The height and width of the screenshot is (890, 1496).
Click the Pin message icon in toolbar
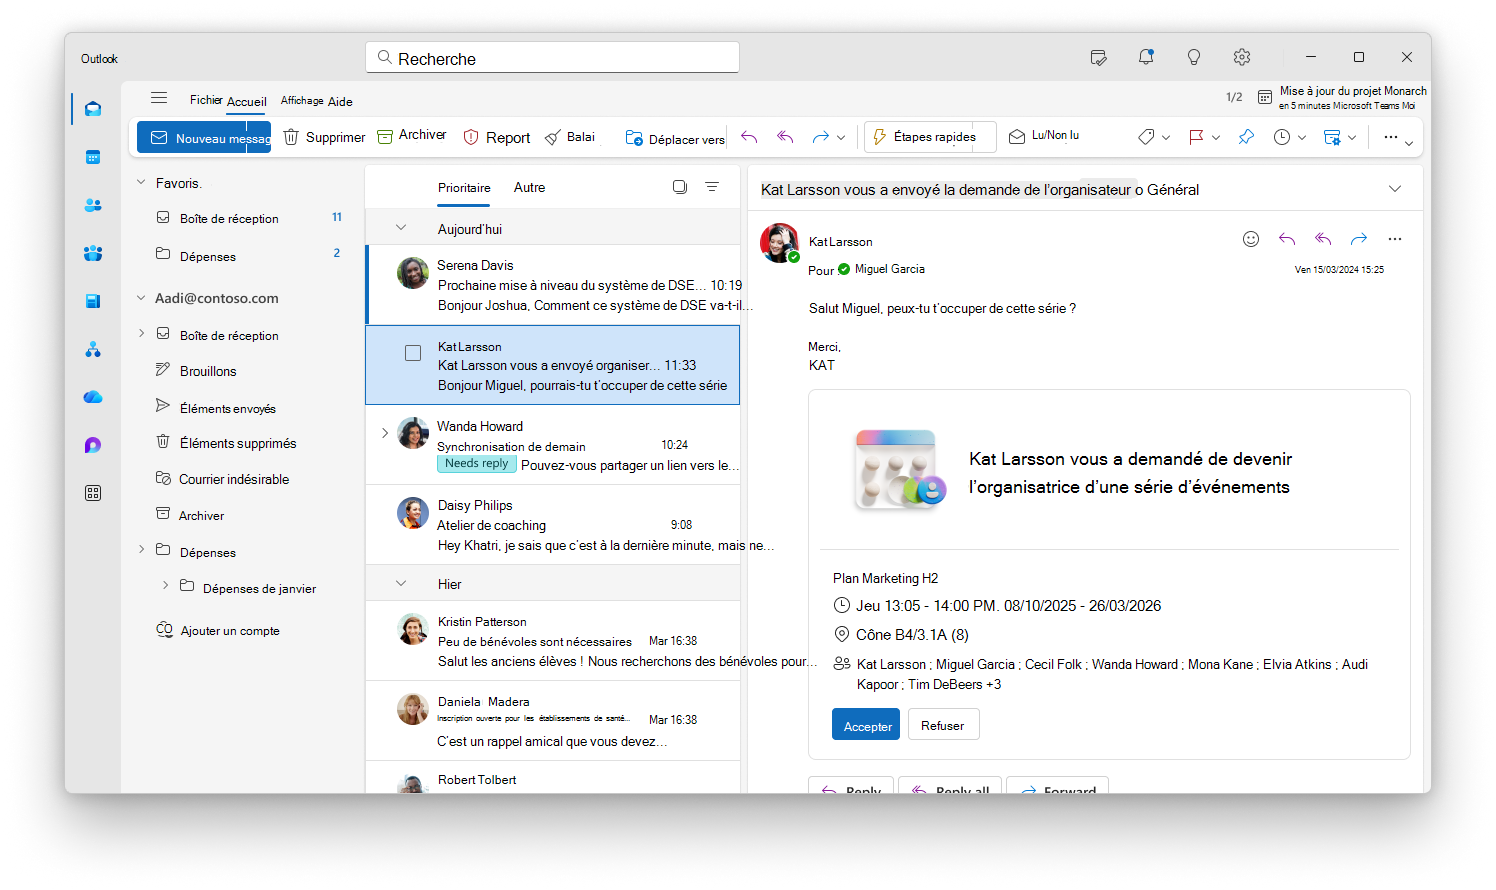pyautogui.click(x=1246, y=137)
